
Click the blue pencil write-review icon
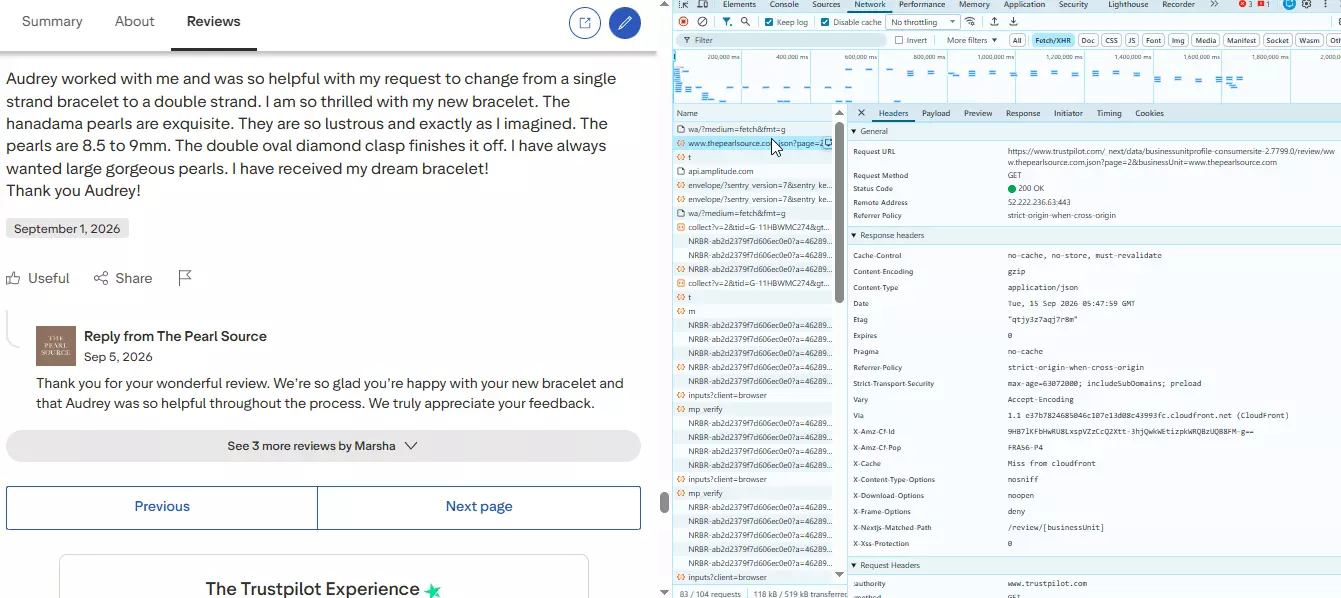point(625,23)
